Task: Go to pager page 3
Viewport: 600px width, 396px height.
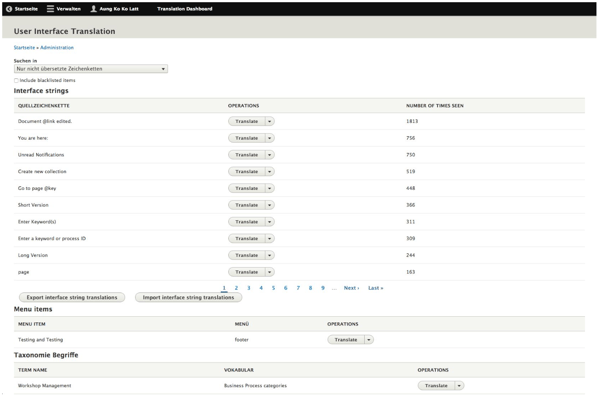Action: 249,288
